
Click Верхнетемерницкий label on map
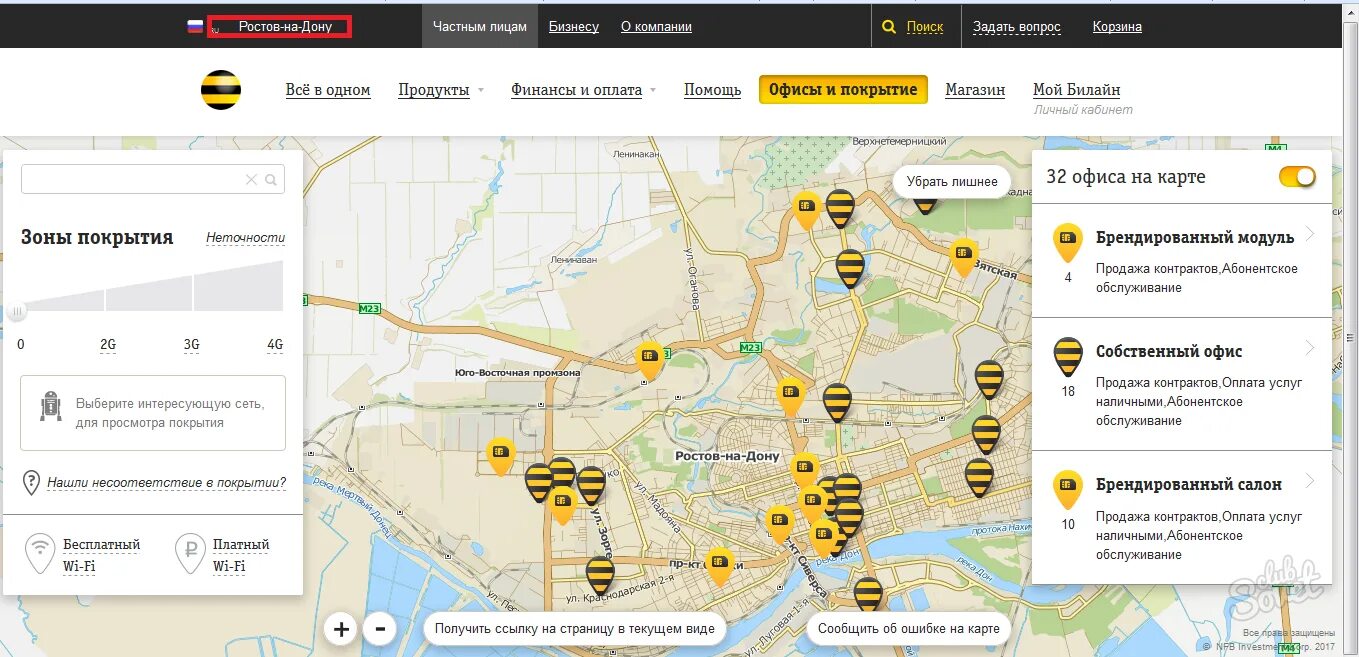tap(898, 141)
